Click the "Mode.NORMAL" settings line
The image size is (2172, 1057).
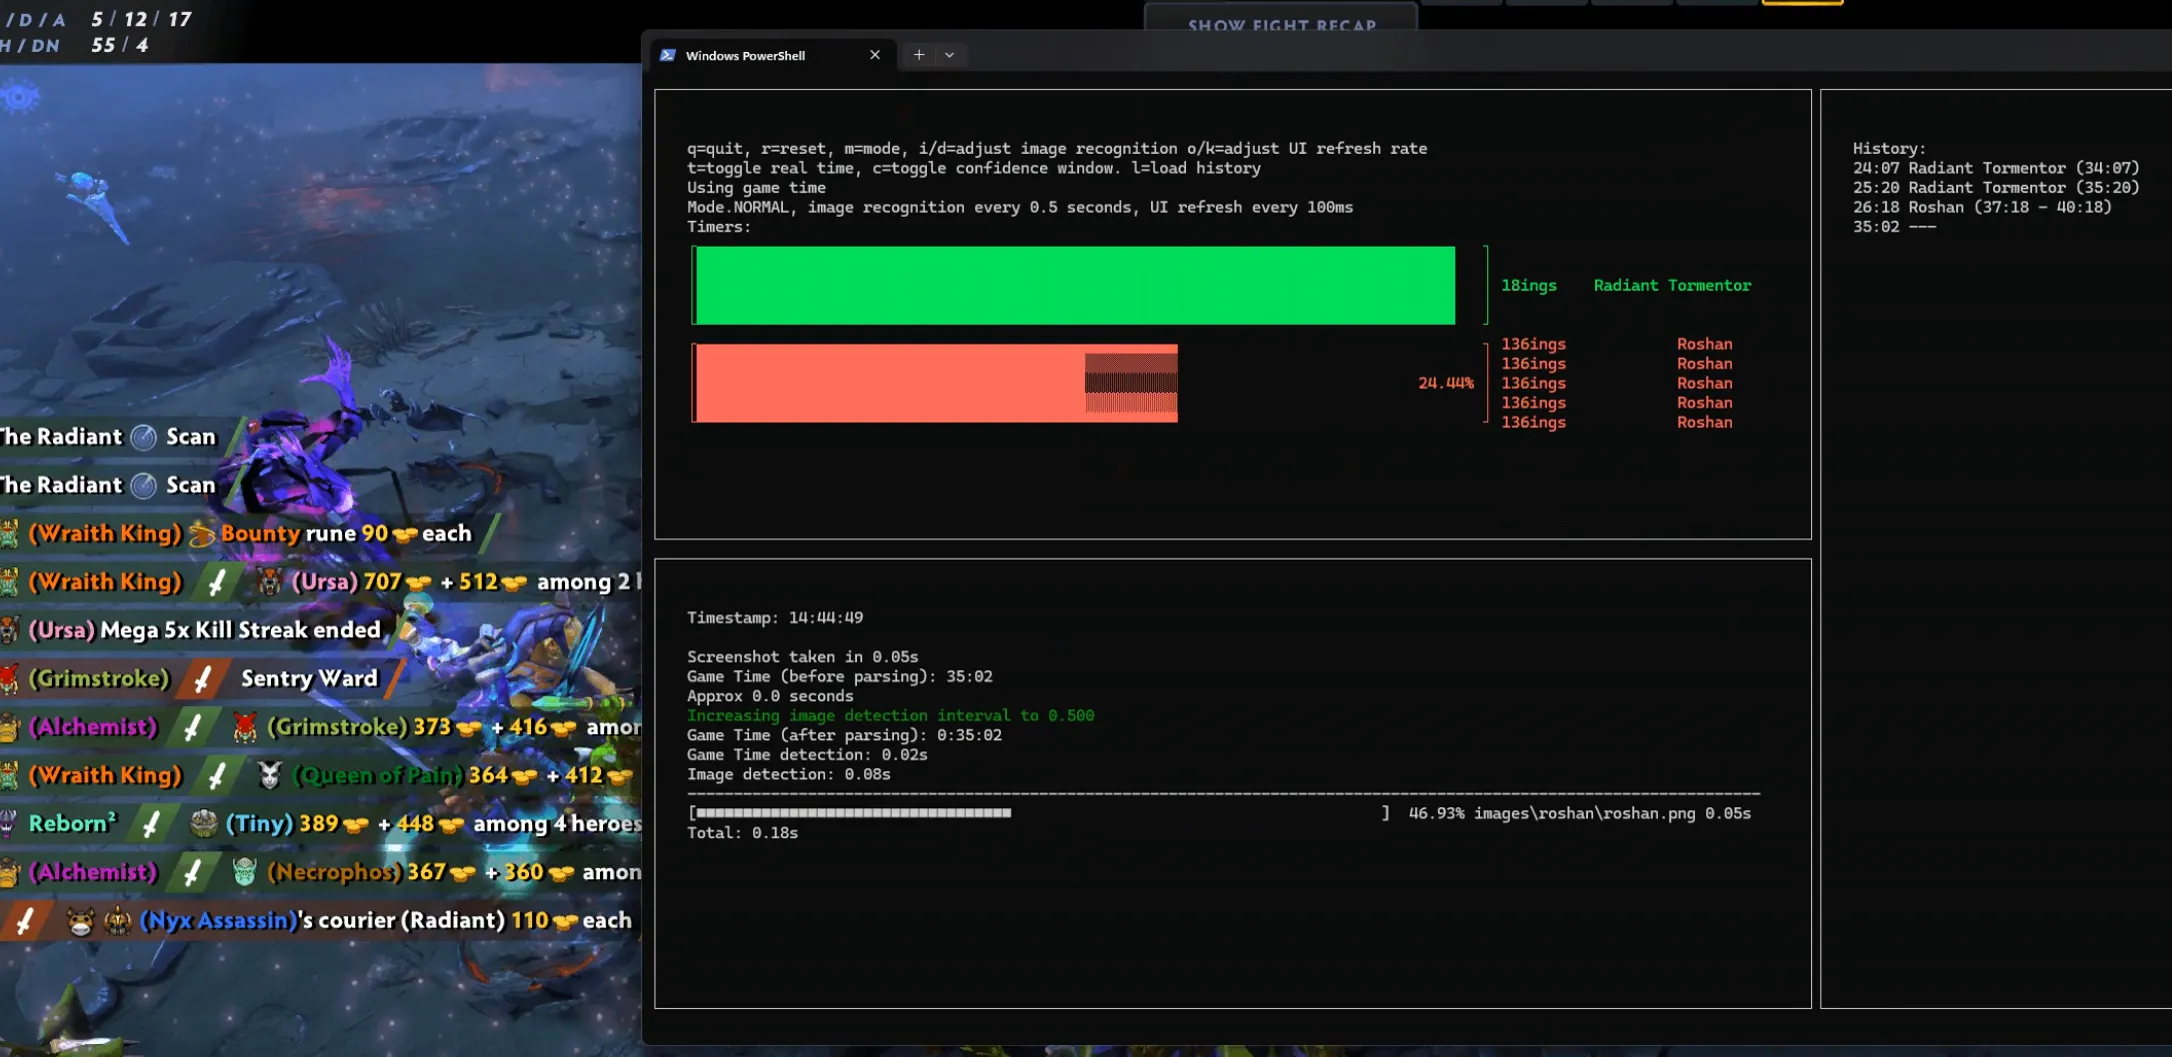1019,207
